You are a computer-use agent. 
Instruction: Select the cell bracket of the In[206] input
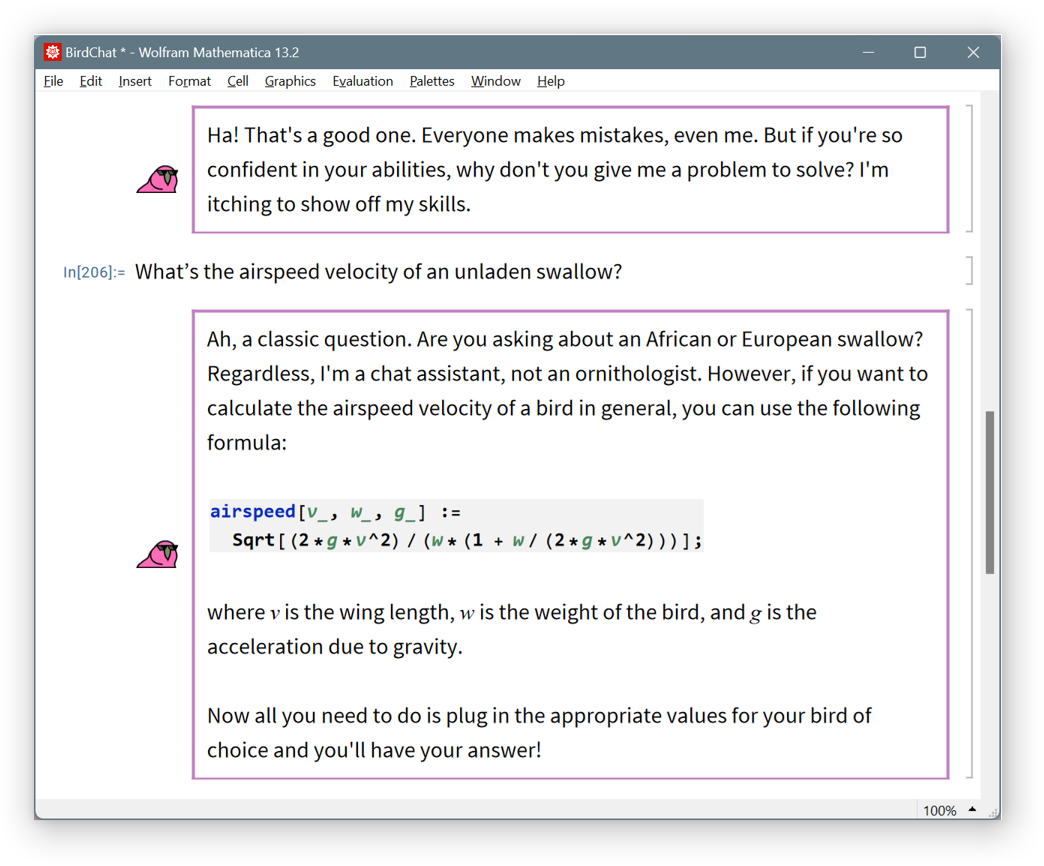(x=969, y=271)
